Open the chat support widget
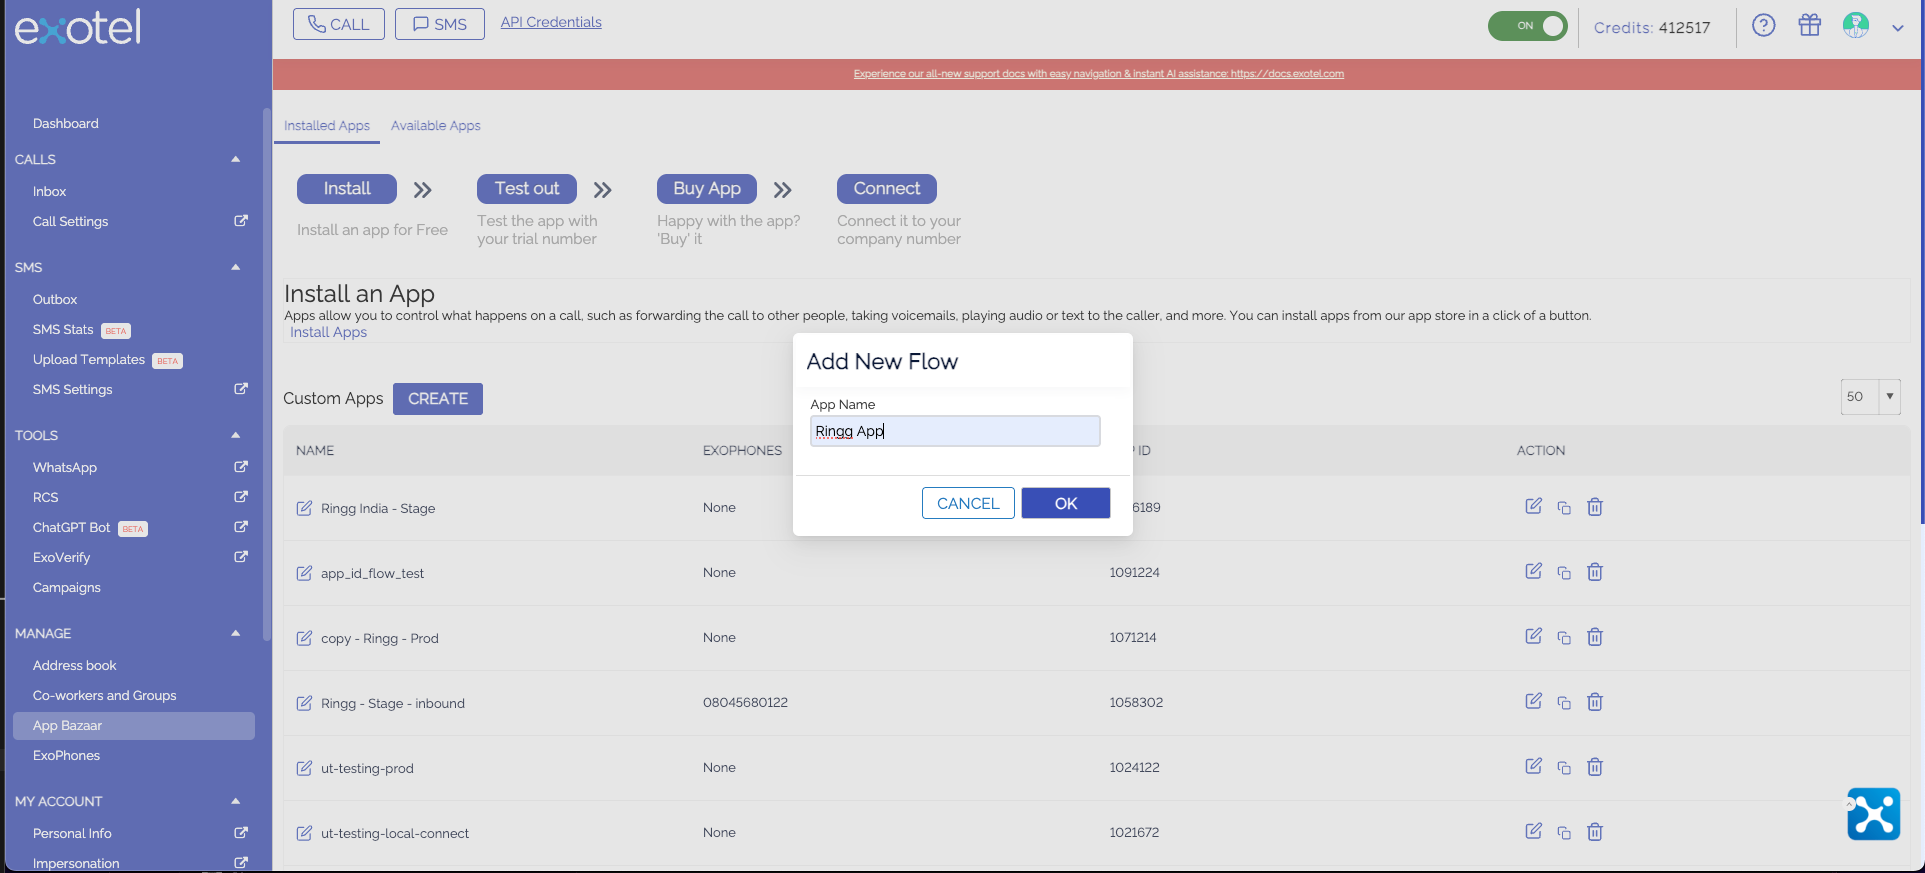Viewport: 1925px width, 873px height. point(1873,814)
